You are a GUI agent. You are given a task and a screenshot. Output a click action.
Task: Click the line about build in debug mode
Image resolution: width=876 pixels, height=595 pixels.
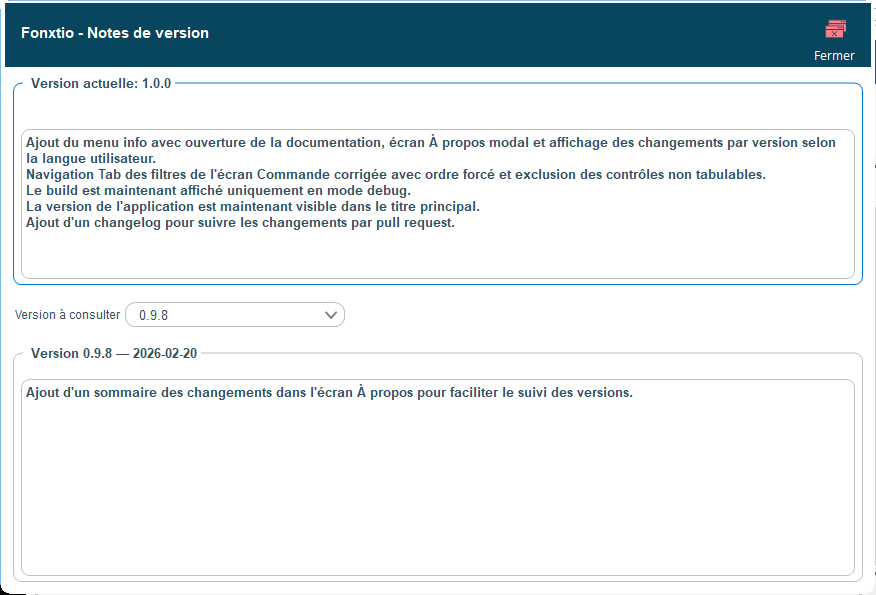coord(218,191)
